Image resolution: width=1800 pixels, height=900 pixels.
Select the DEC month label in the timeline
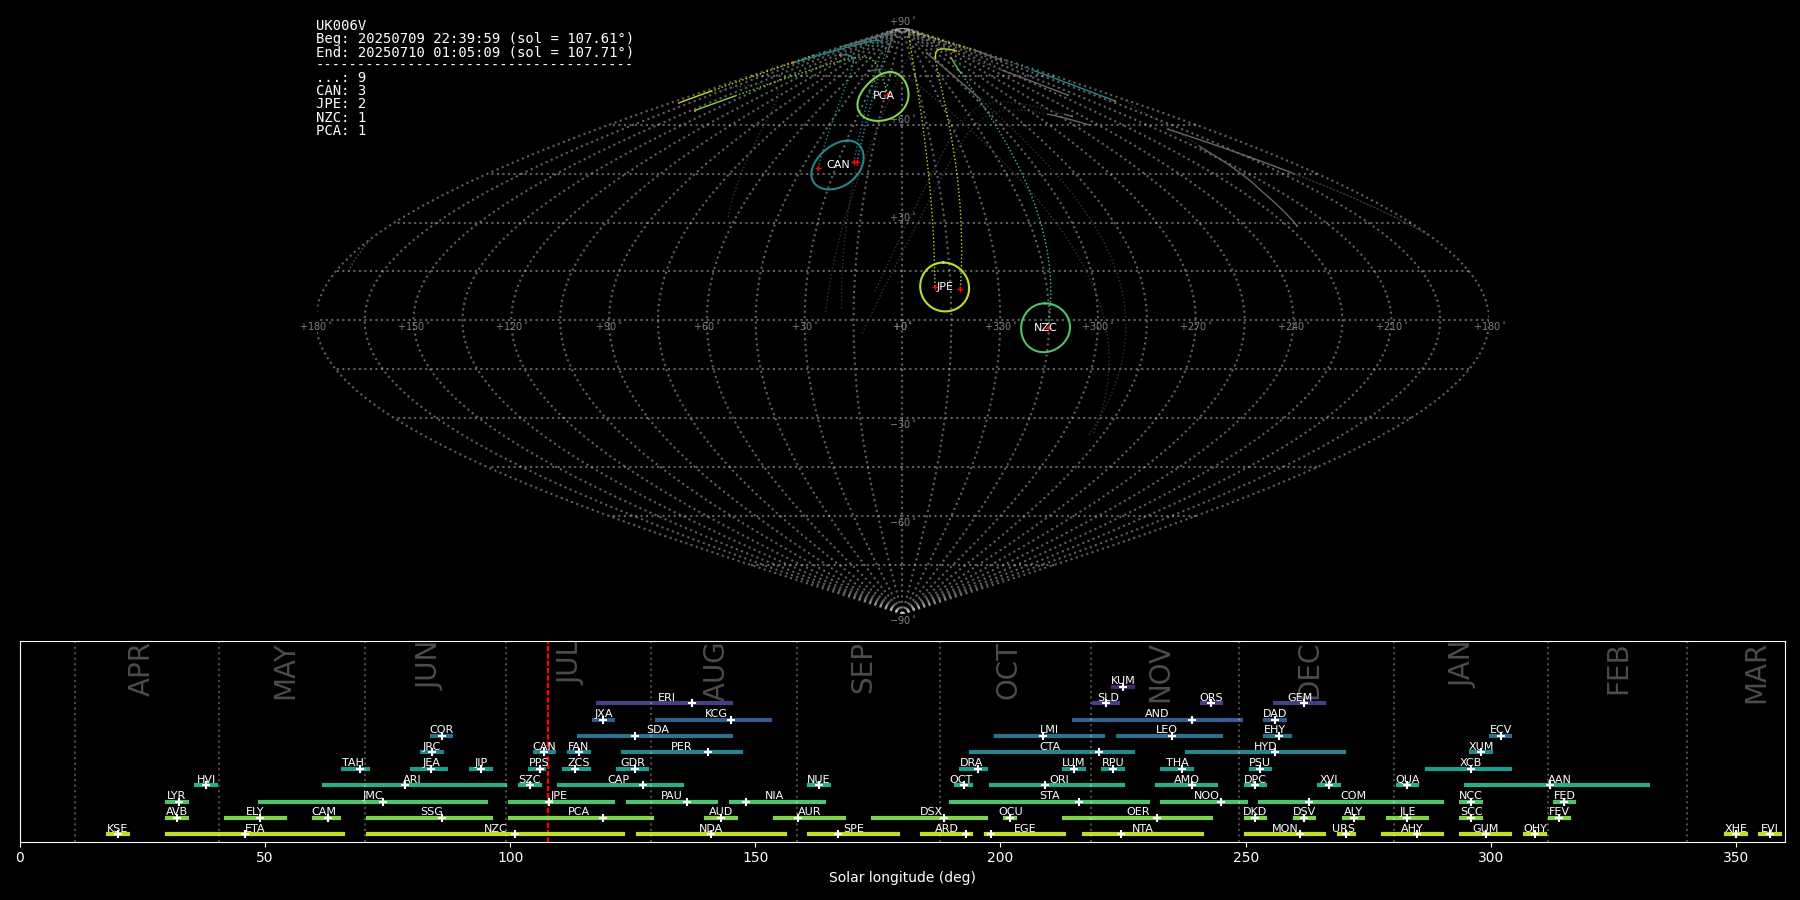click(1309, 673)
